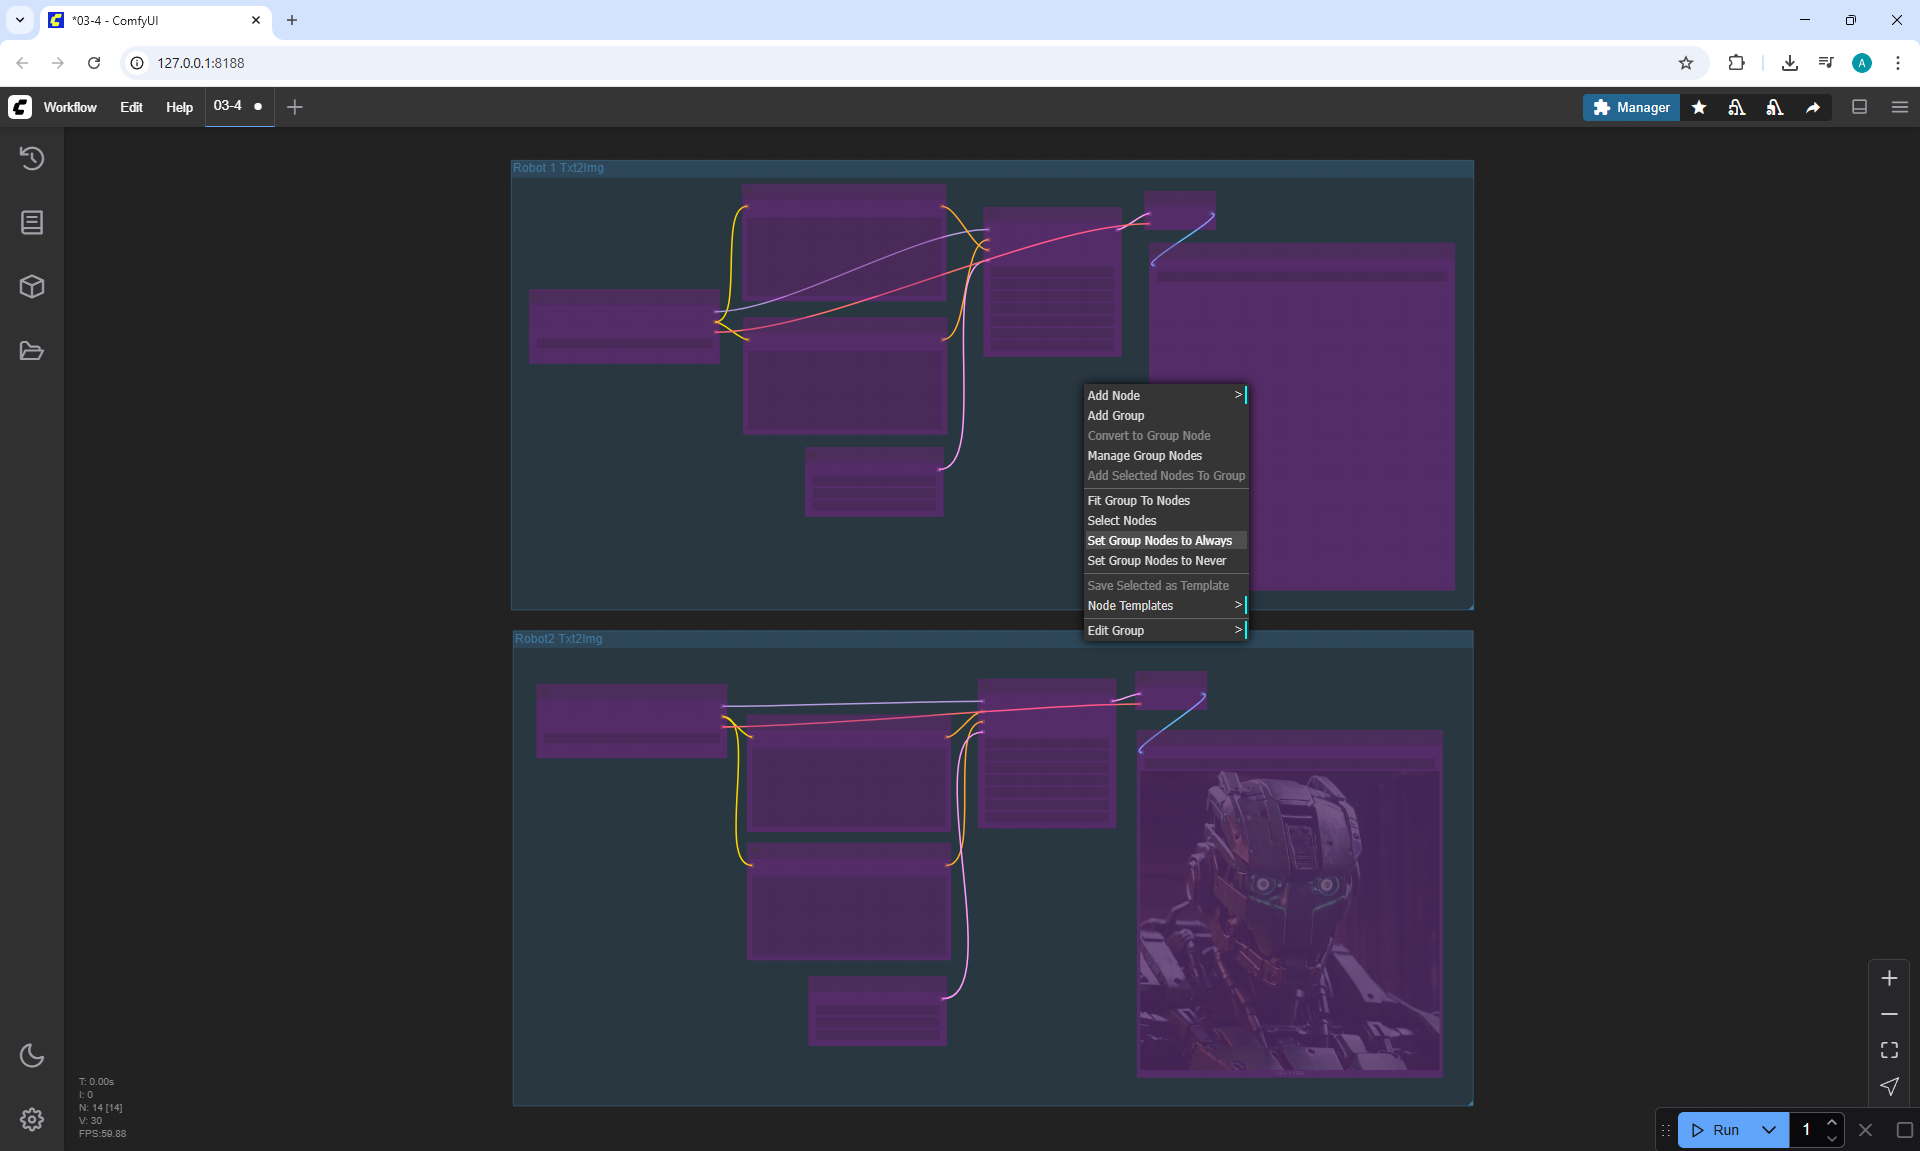Click the fit view icon
The image size is (1920, 1151).
(x=1889, y=1050)
